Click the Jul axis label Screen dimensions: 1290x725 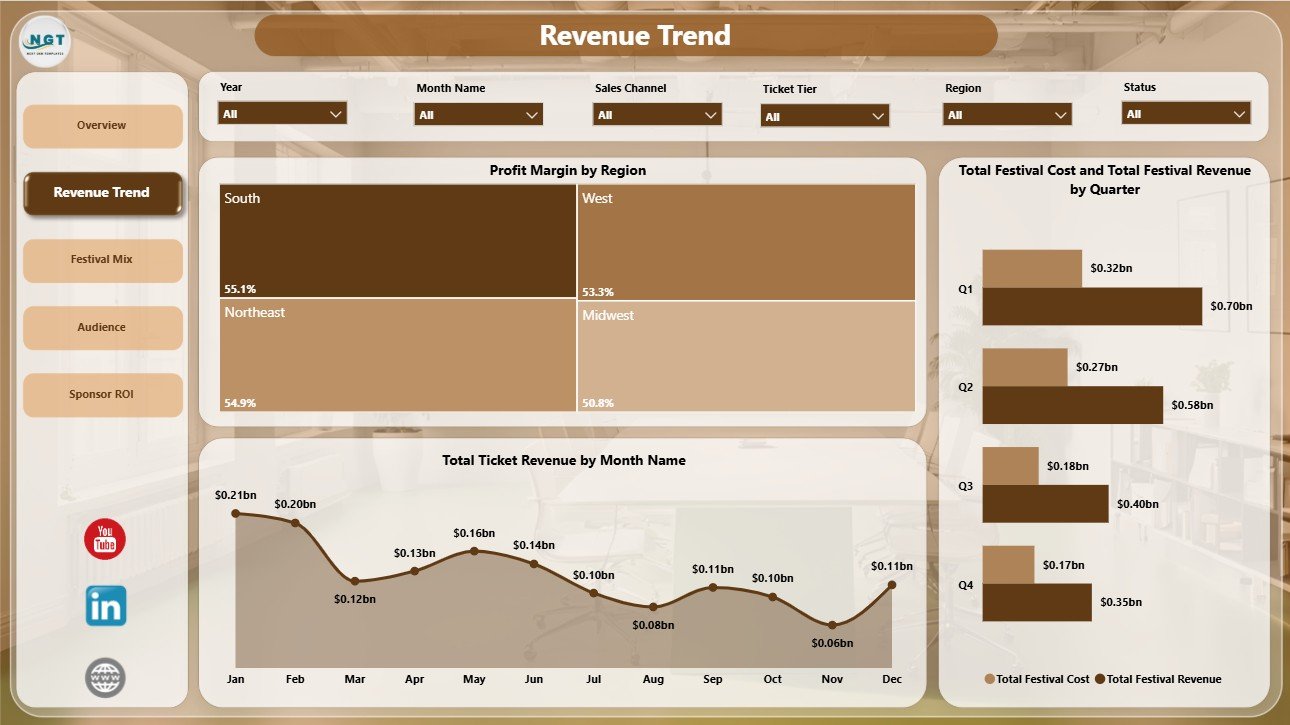[593, 680]
